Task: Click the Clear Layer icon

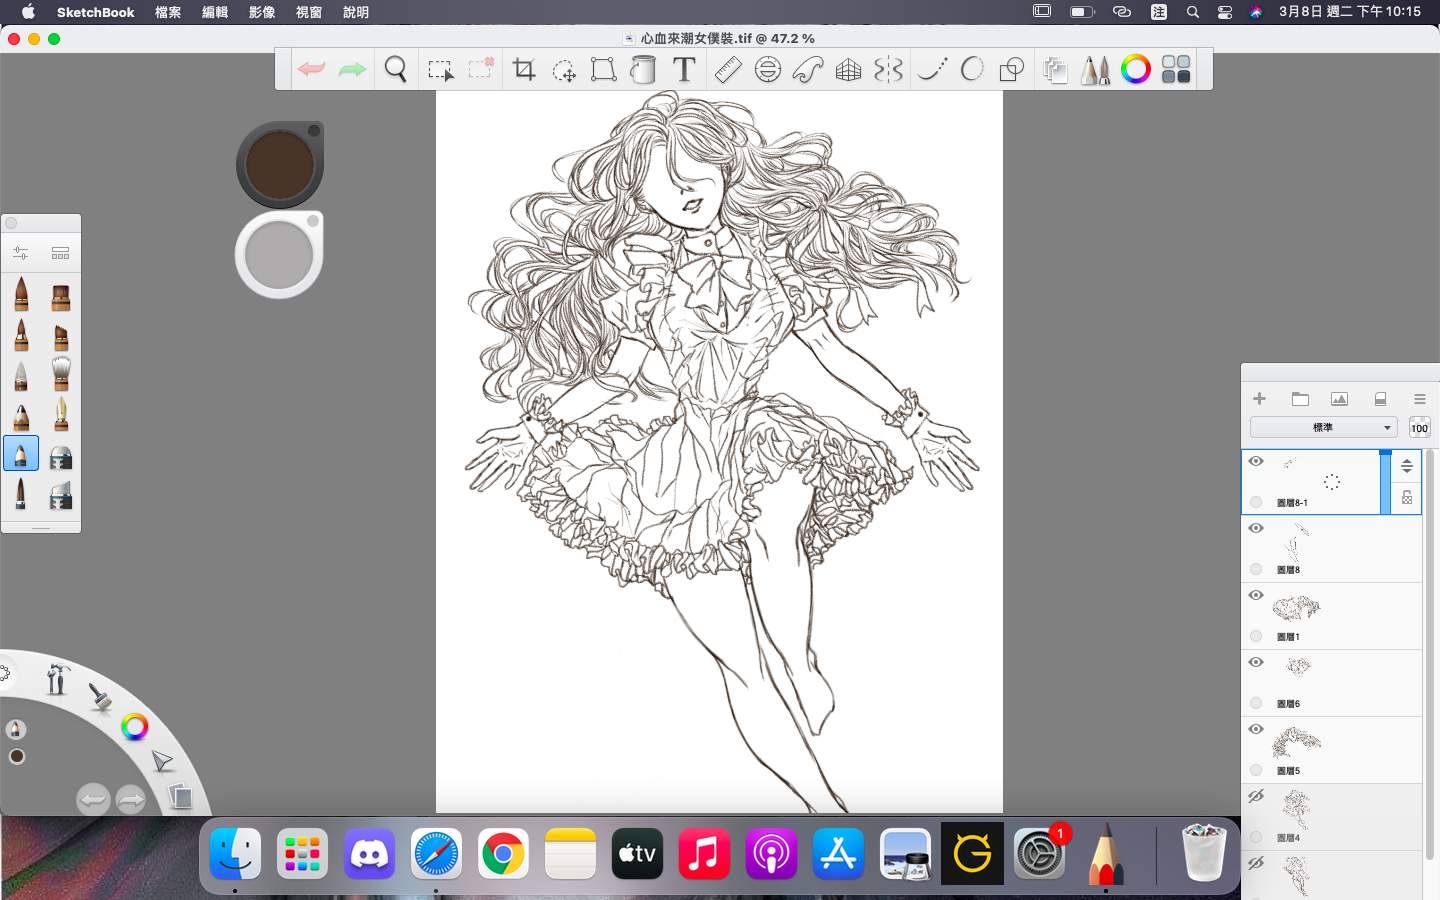Action: tap(1380, 399)
